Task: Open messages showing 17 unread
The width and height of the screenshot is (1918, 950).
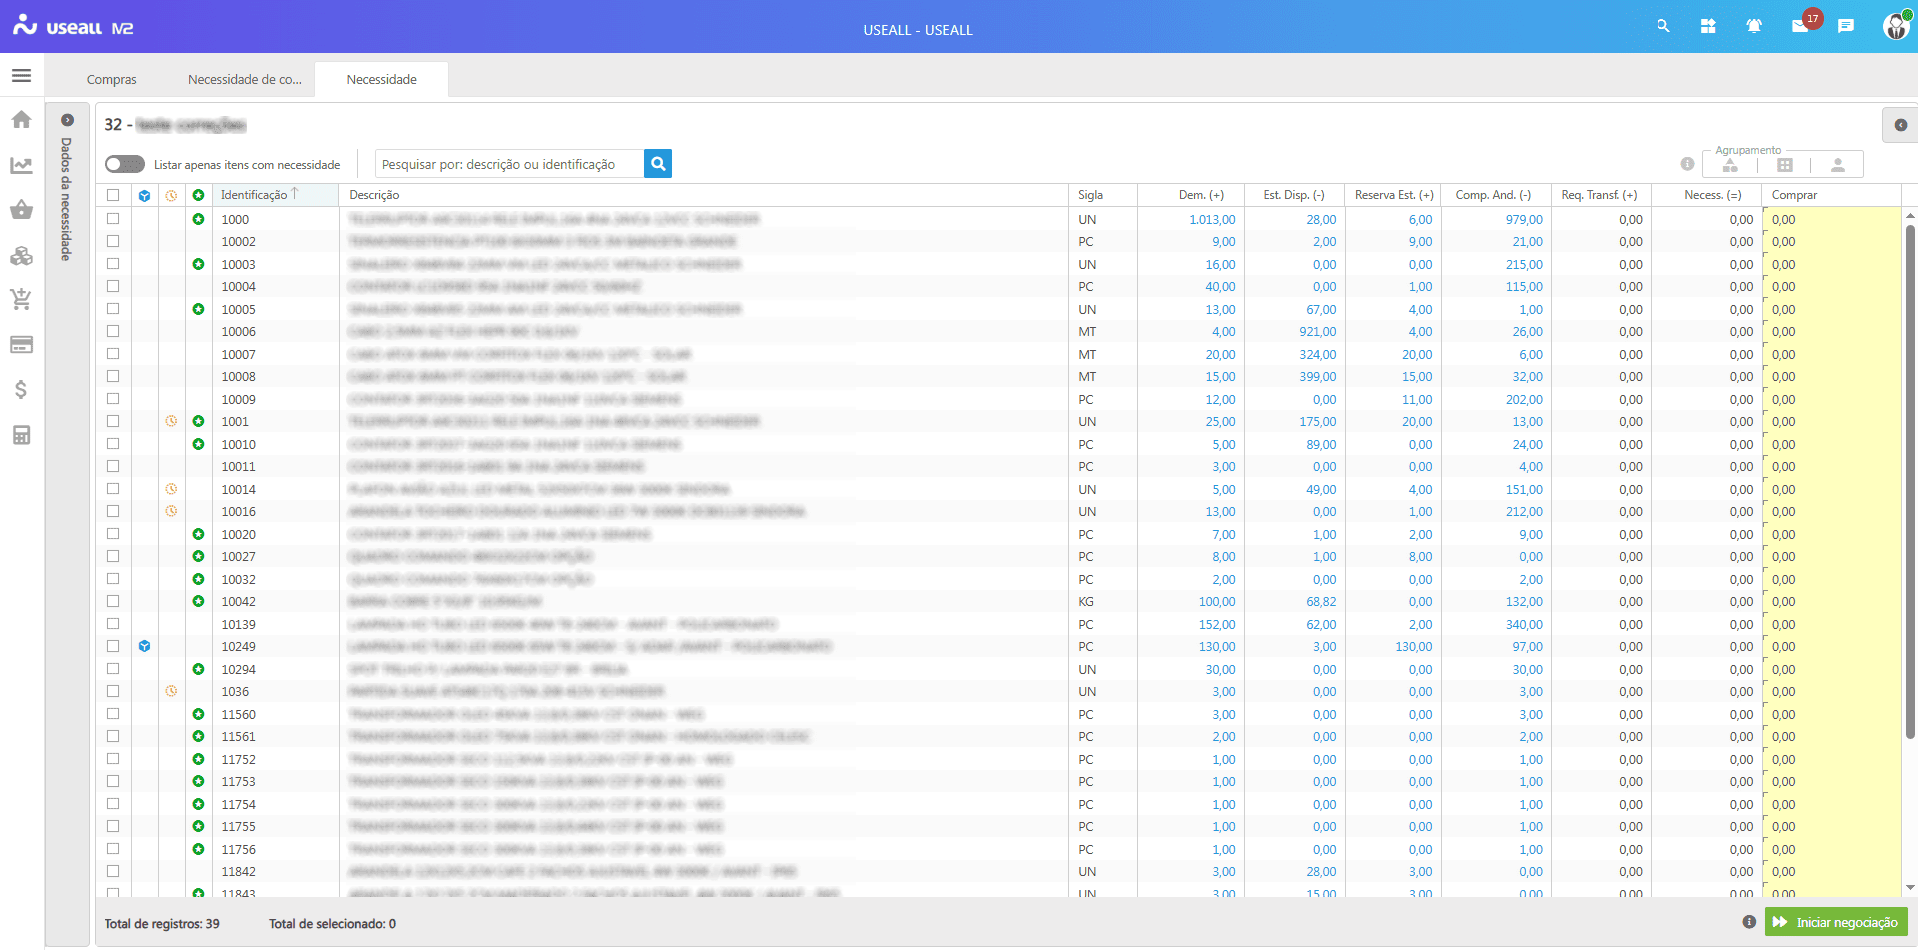Action: pyautogui.click(x=1799, y=26)
